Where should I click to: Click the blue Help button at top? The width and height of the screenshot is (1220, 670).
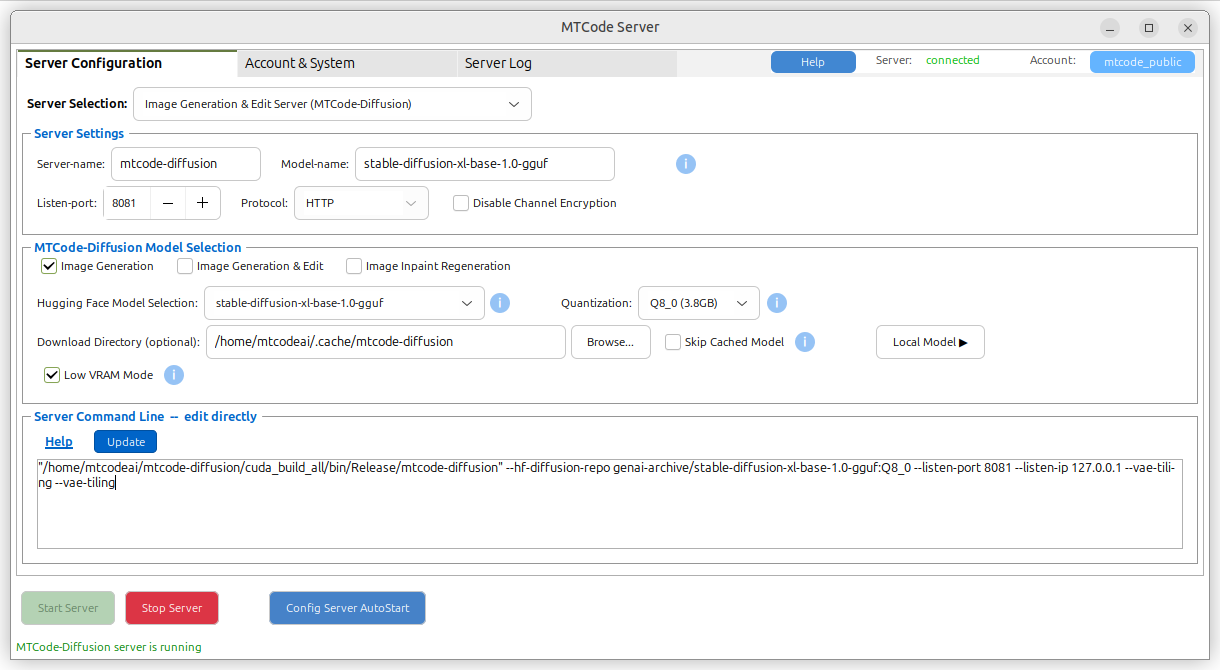pyautogui.click(x=813, y=62)
